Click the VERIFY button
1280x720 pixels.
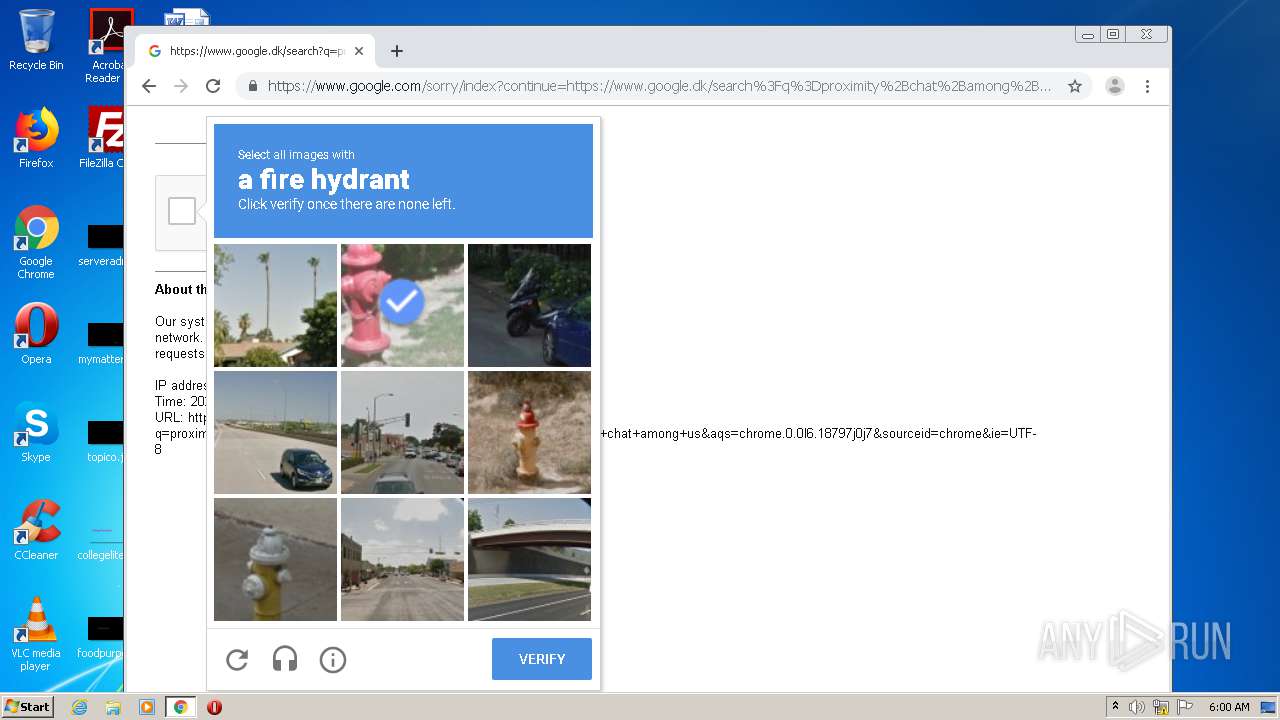(542, 659)
